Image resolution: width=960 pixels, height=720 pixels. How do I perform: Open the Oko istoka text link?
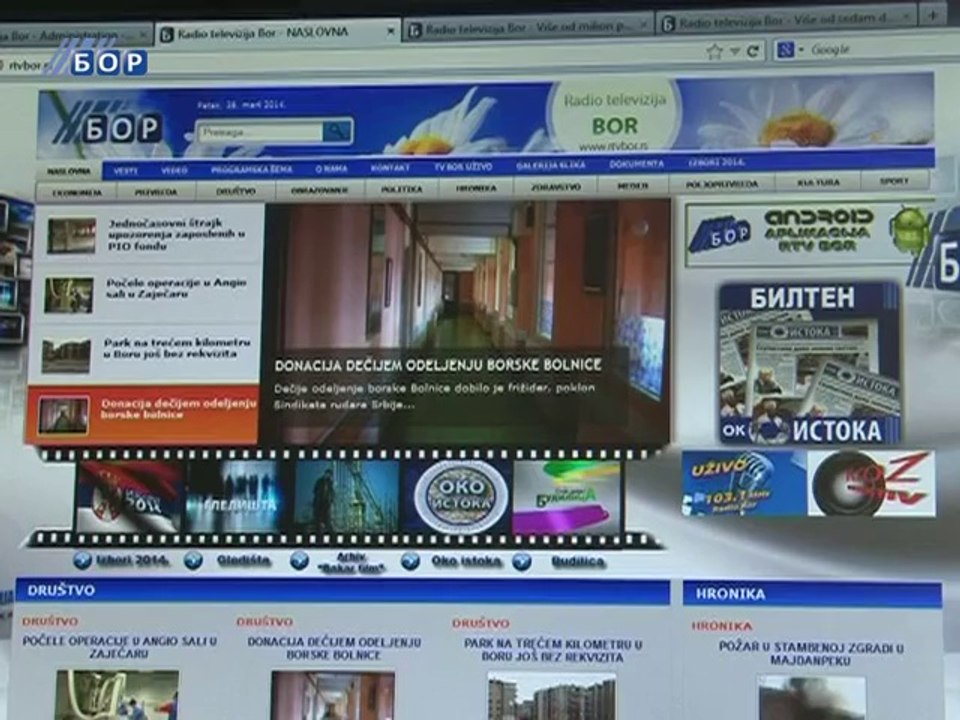466,561
